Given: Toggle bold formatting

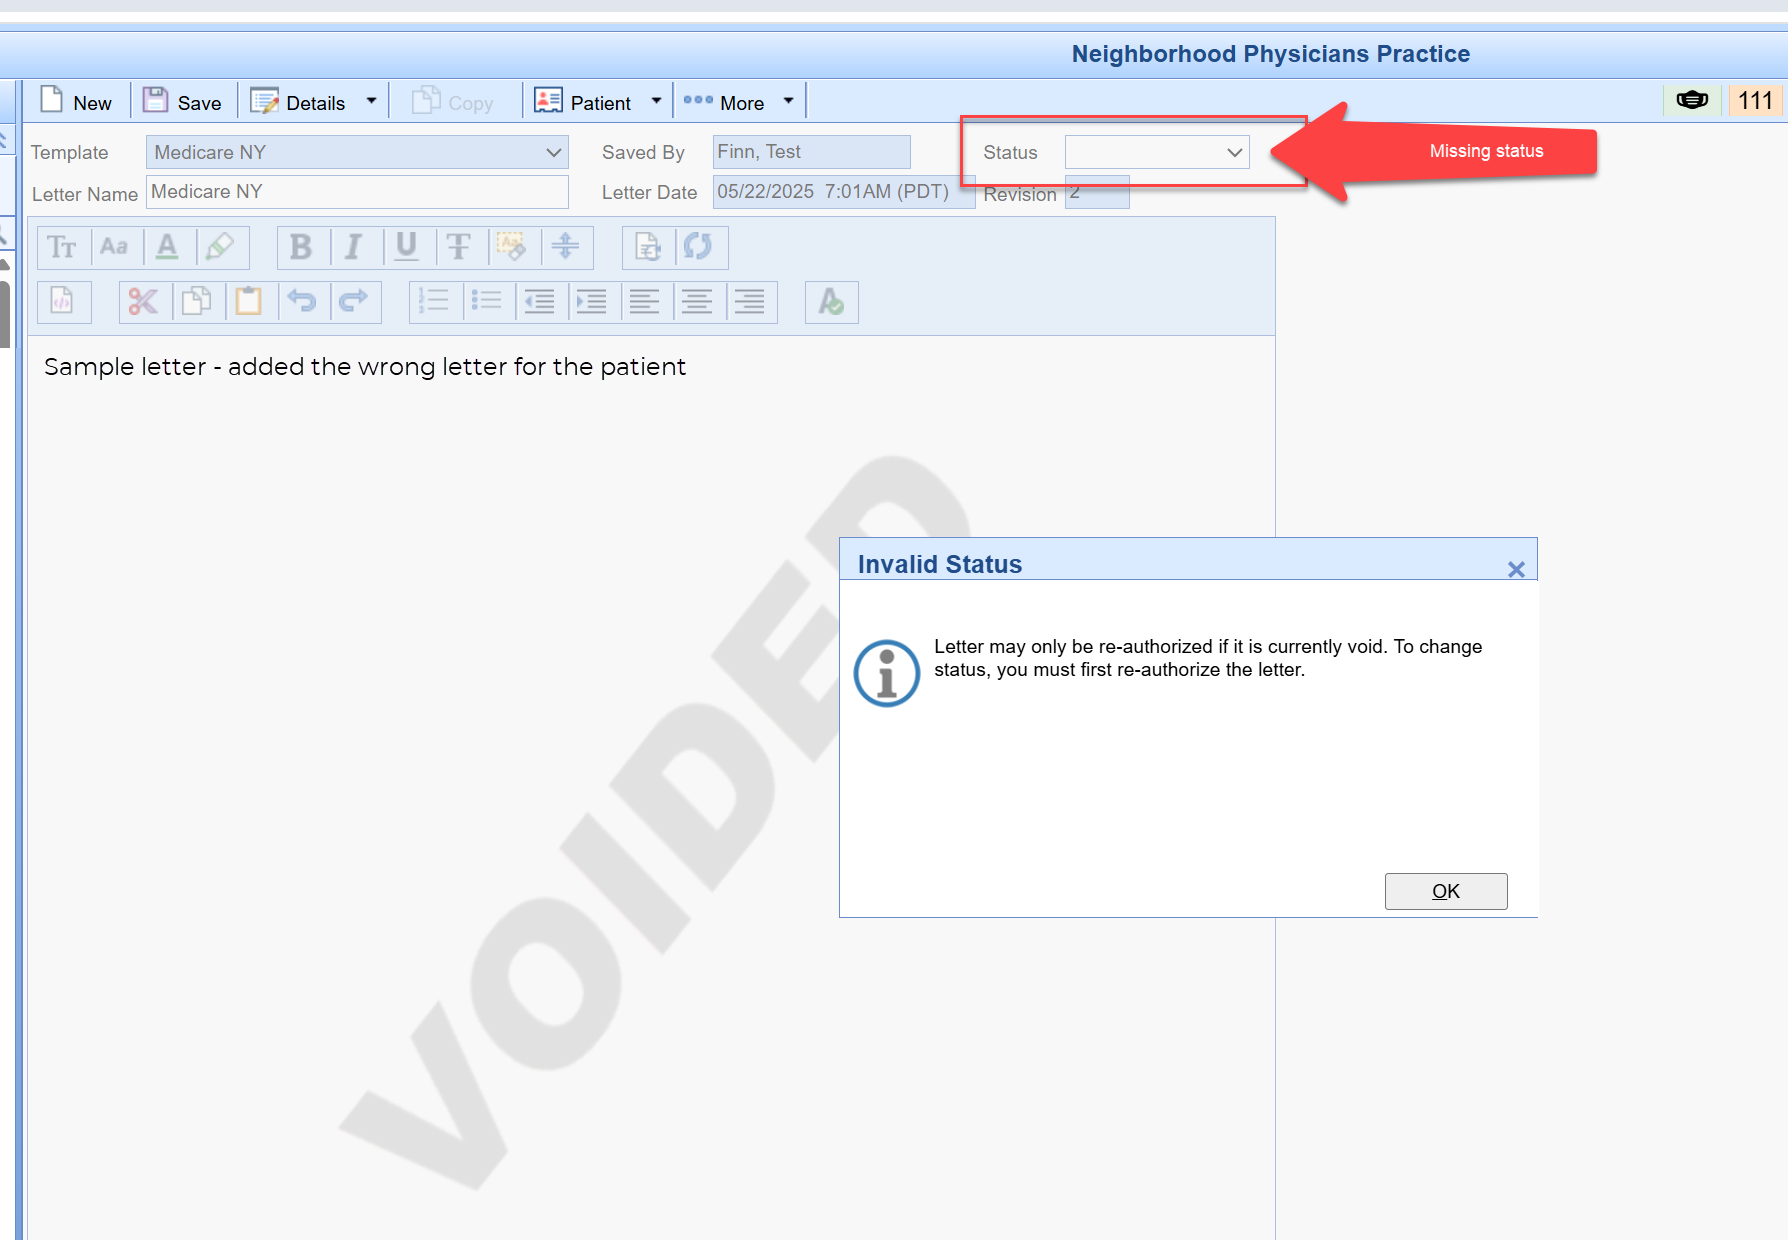Looking at the screenshot, I should [x=301, y=247].
